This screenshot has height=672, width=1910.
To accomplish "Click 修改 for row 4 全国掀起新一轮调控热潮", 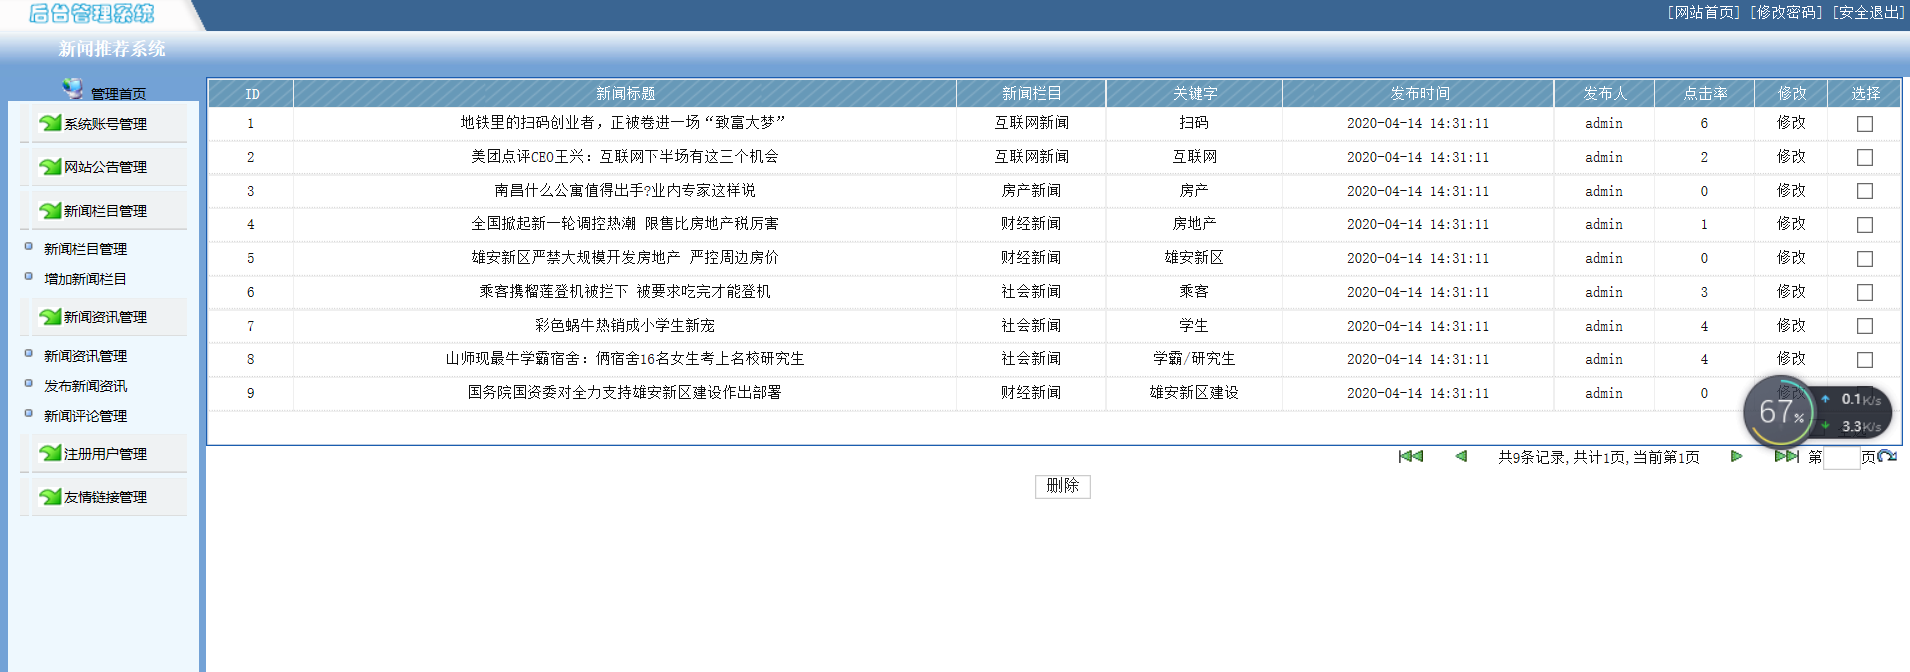I will (1791, 224).
